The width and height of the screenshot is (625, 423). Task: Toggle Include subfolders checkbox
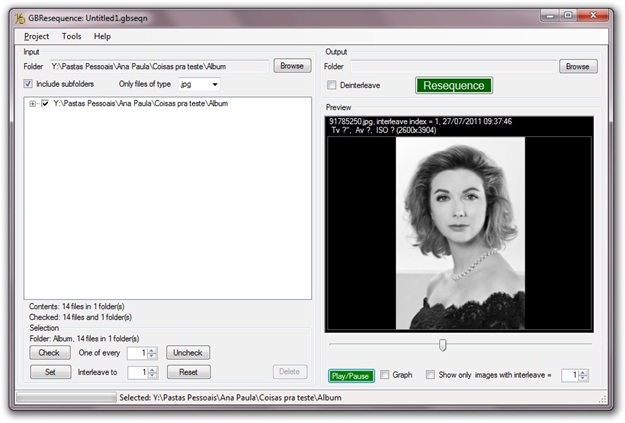click(x=28, y=84)
